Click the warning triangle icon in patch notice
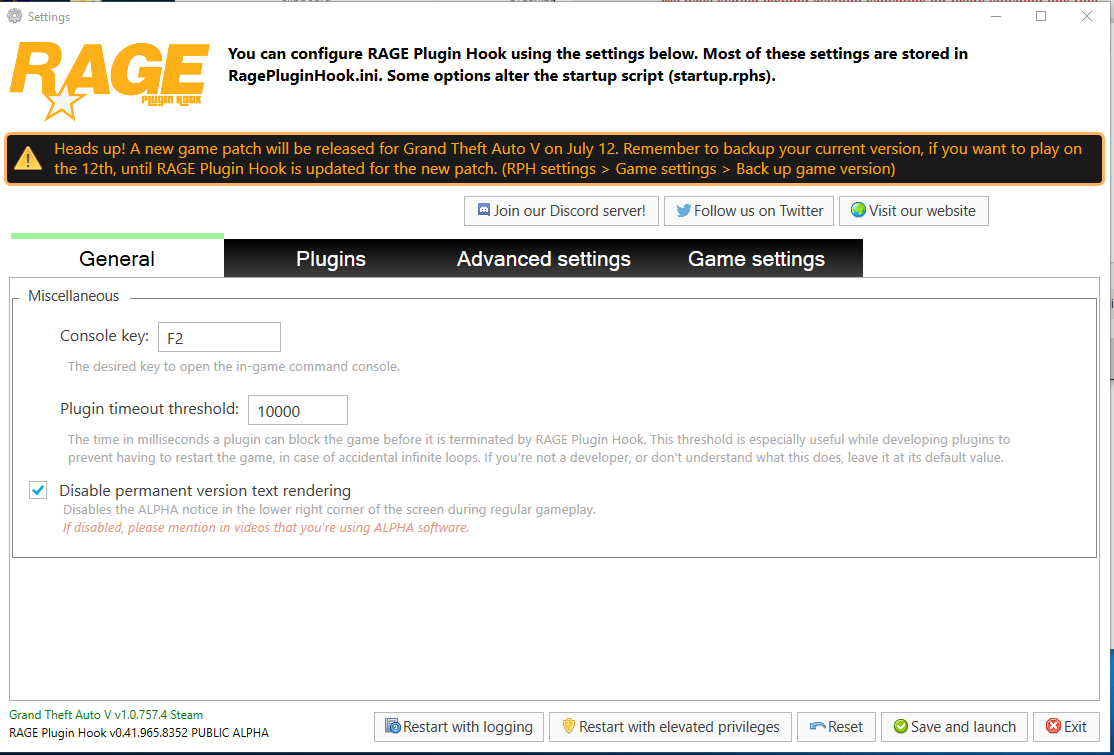Image resolution: width=1114 pixels, height=755 pixels. click(x=28, y=158)
